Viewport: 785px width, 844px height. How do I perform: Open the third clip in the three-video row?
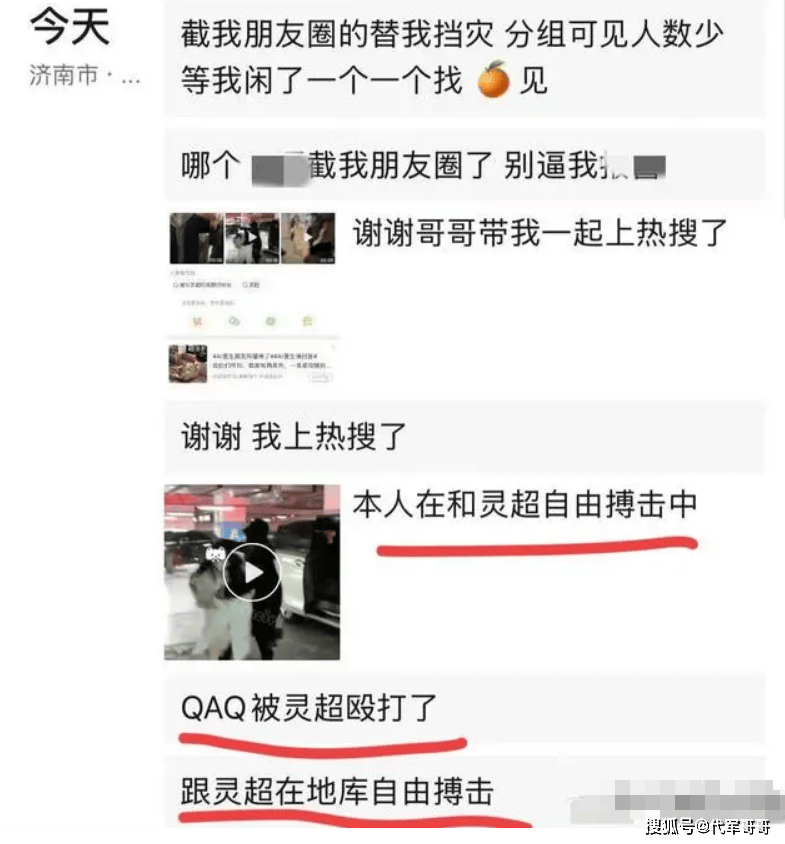[x=308, y=238]
